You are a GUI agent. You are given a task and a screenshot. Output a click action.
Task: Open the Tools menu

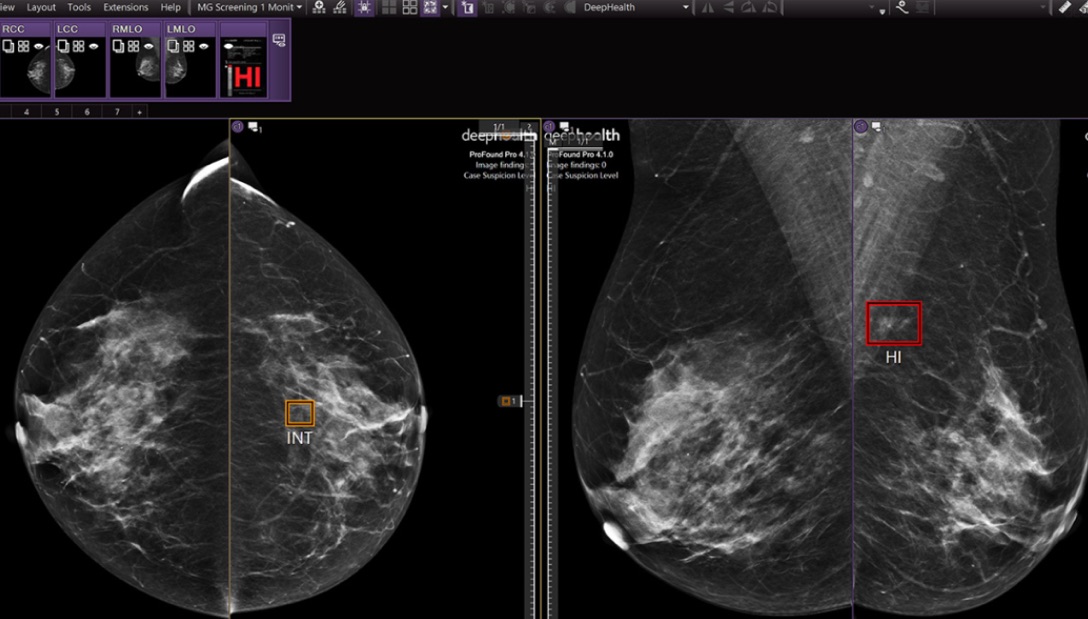[x=78, y=7]
